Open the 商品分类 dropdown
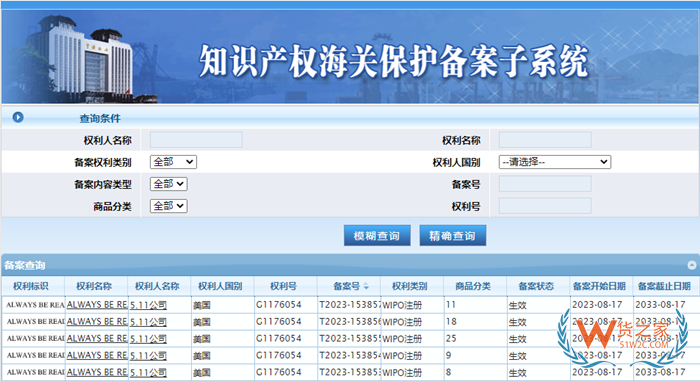The width and height of the screenshot is (700, 381). (x=169, y=205)
